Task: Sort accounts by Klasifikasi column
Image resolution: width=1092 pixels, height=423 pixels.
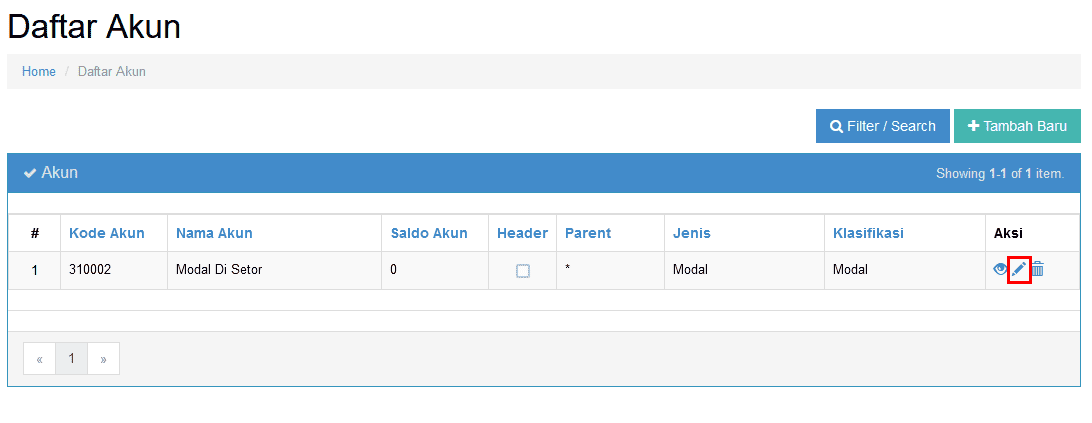Action: coord(868,233)
